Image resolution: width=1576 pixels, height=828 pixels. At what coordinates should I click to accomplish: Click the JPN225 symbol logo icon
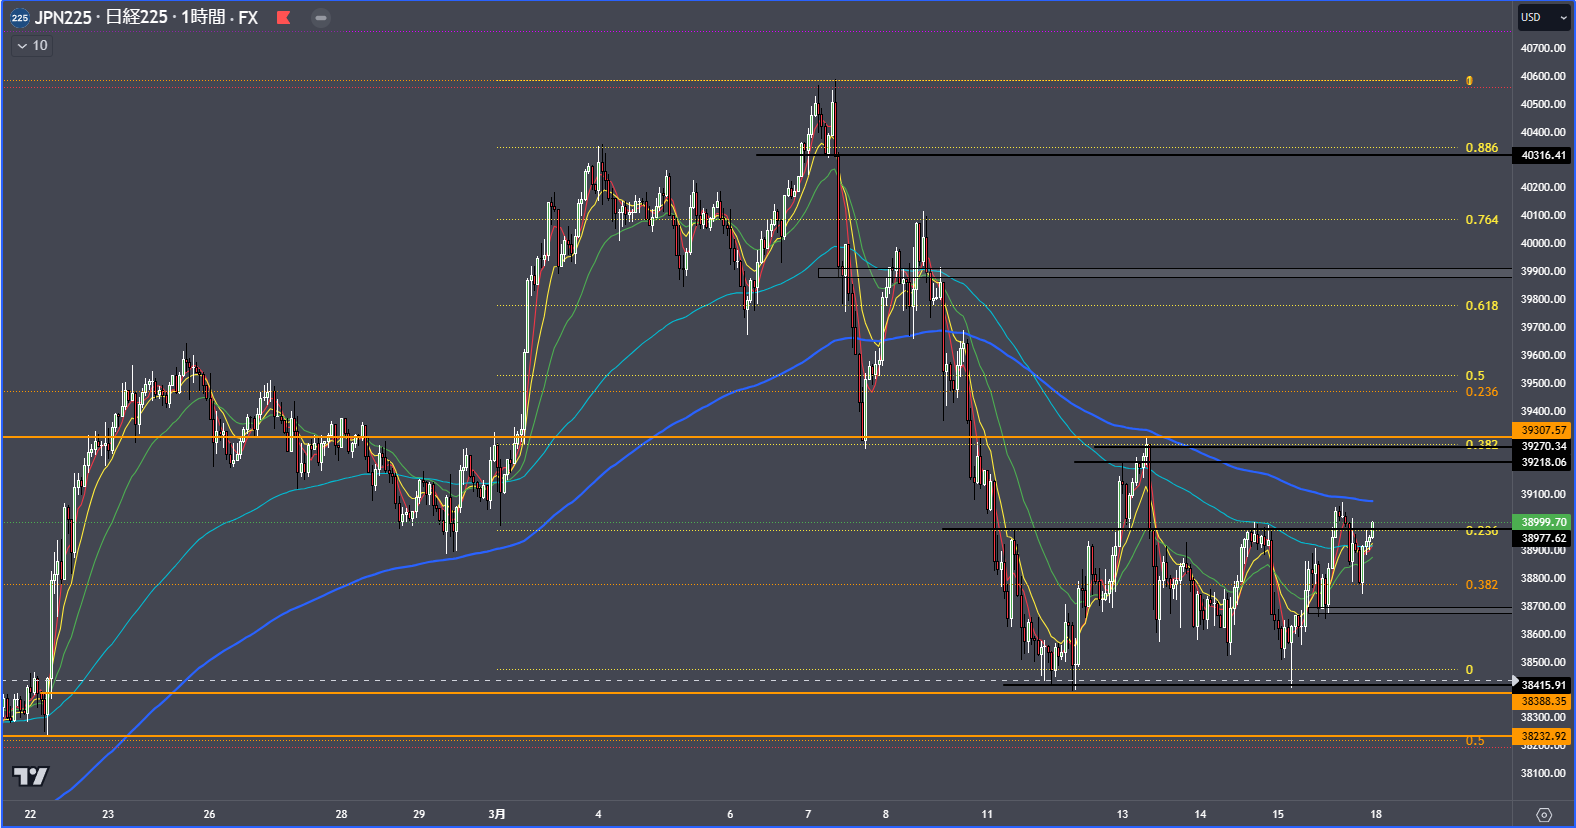(x=20, y=18)
